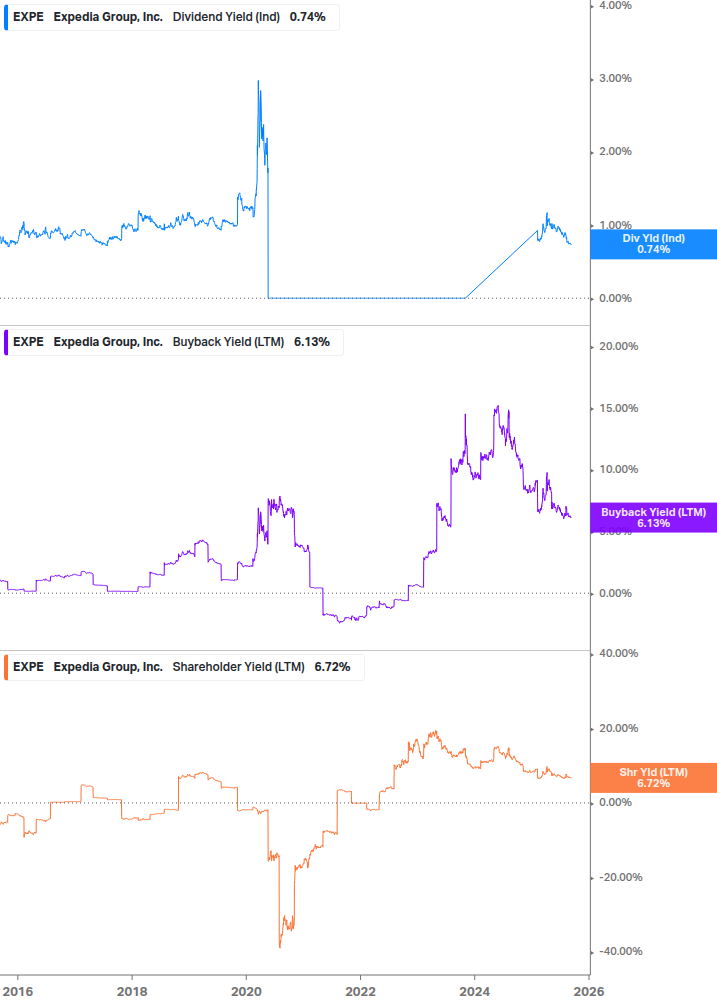Click the 2020 label on the time axis

[246, 992]
